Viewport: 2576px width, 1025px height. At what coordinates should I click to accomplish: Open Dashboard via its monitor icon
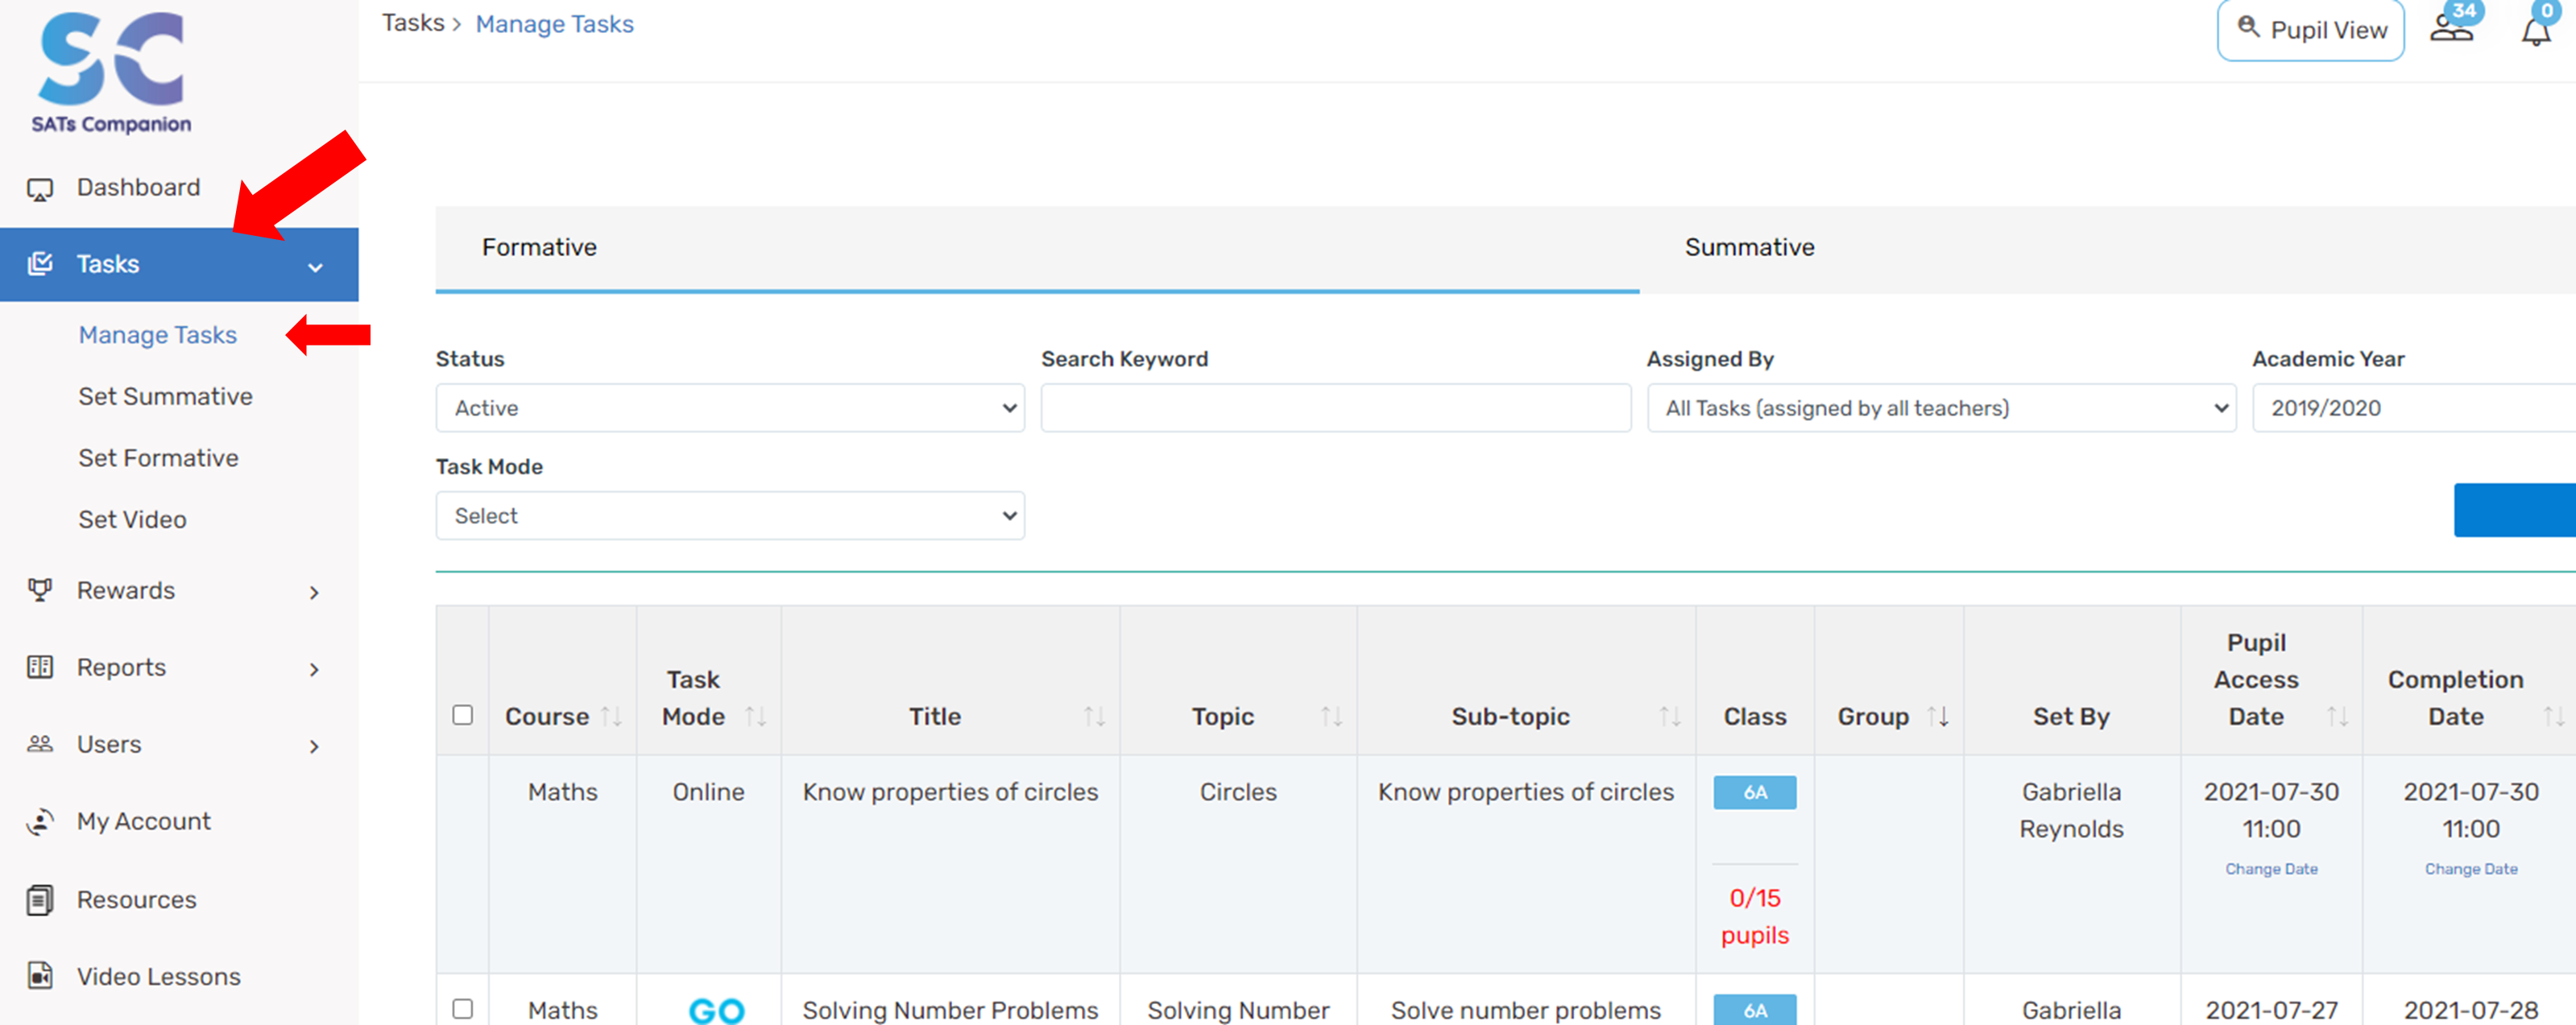[x=40, y=188]
